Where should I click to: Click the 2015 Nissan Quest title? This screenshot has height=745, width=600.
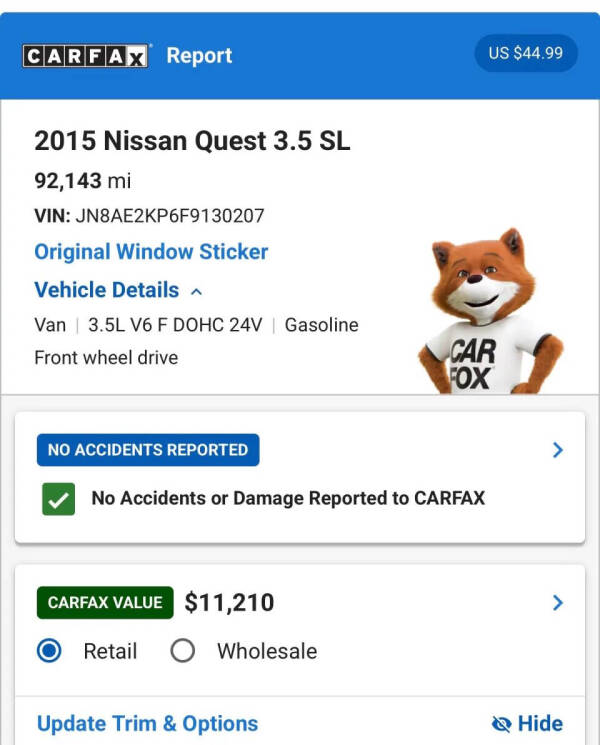[x=192, y=141]
